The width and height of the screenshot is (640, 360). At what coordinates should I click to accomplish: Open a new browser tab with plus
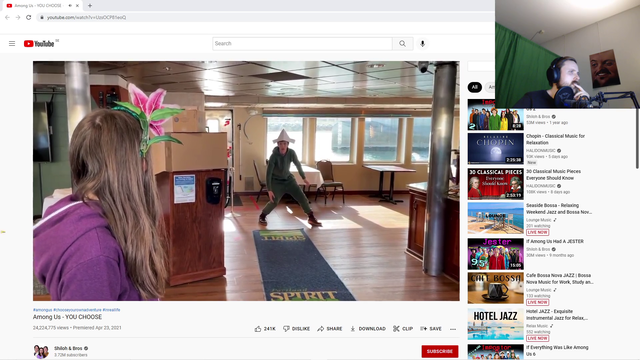90,6
